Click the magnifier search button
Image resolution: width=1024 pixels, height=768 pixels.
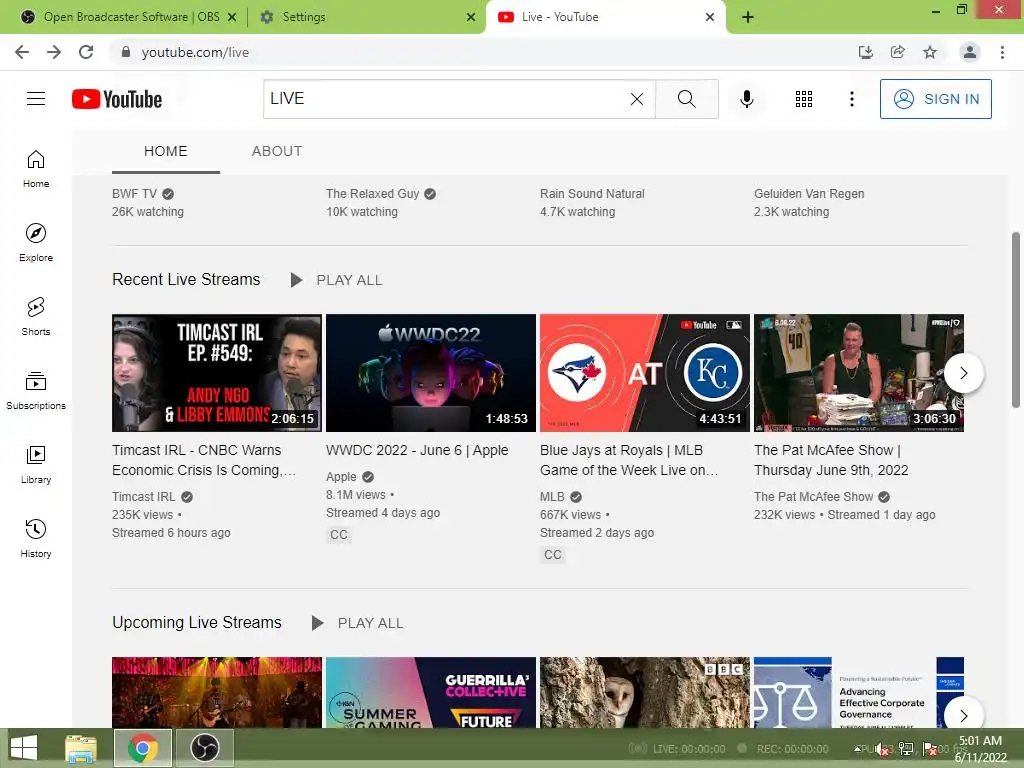(x=686, y=99)
